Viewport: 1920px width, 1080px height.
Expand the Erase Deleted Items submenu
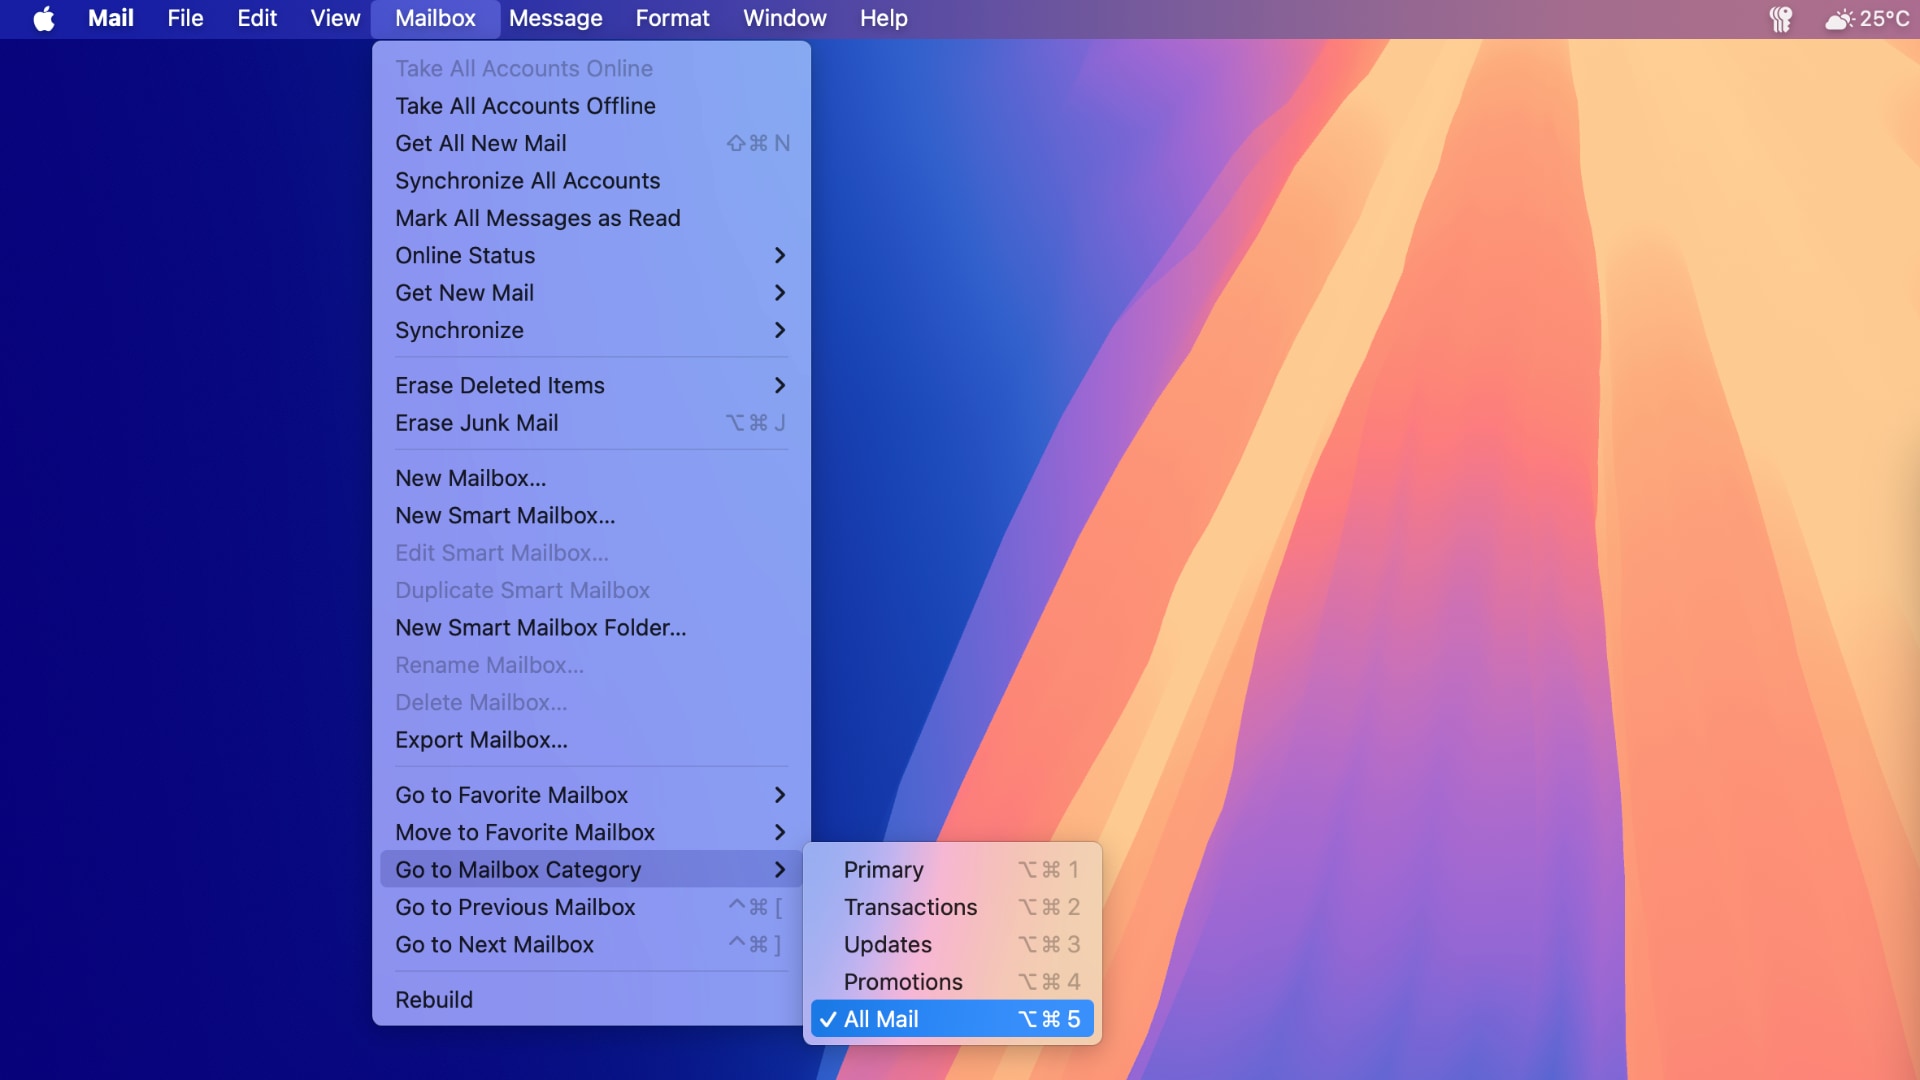[590, 386]
